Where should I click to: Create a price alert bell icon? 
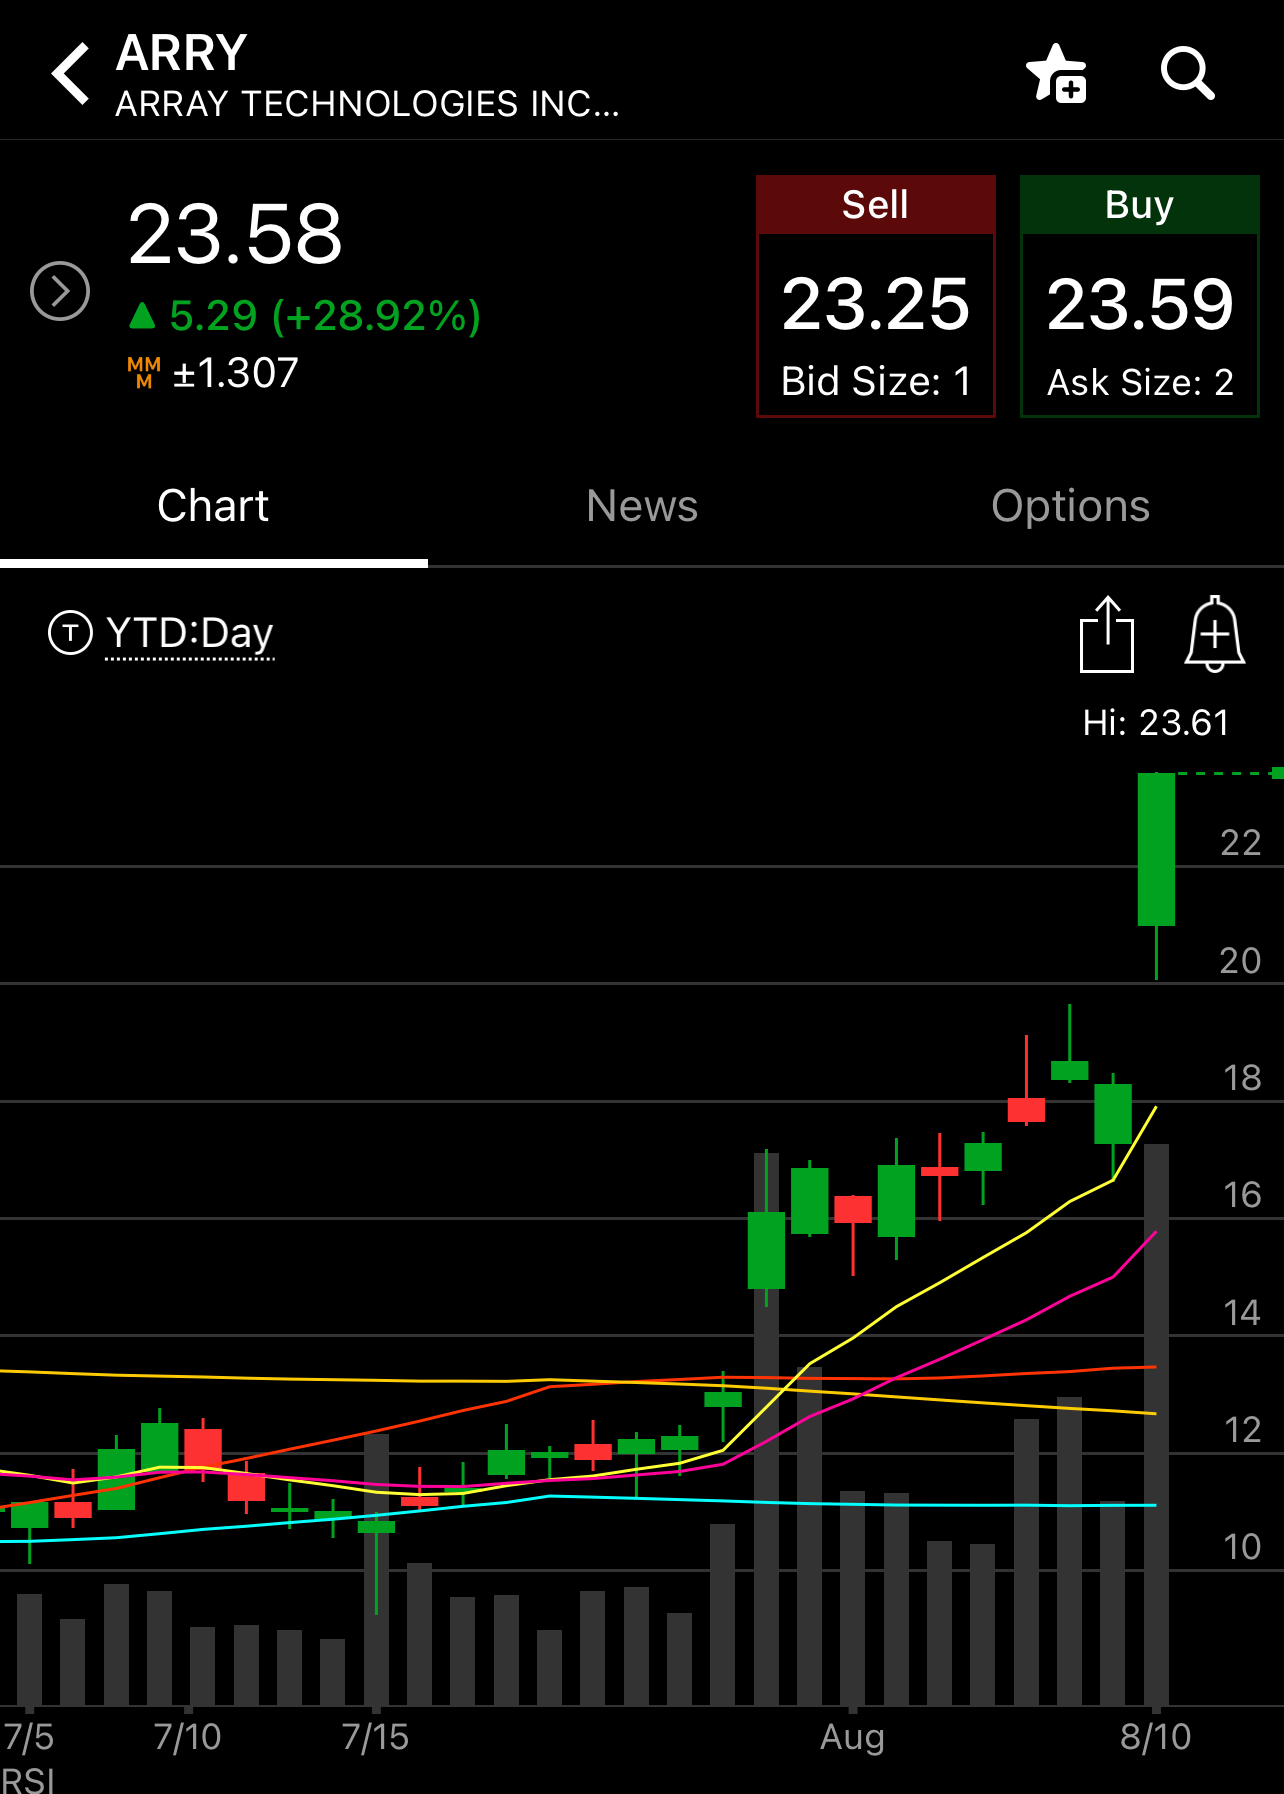(x=1215, y=634)
